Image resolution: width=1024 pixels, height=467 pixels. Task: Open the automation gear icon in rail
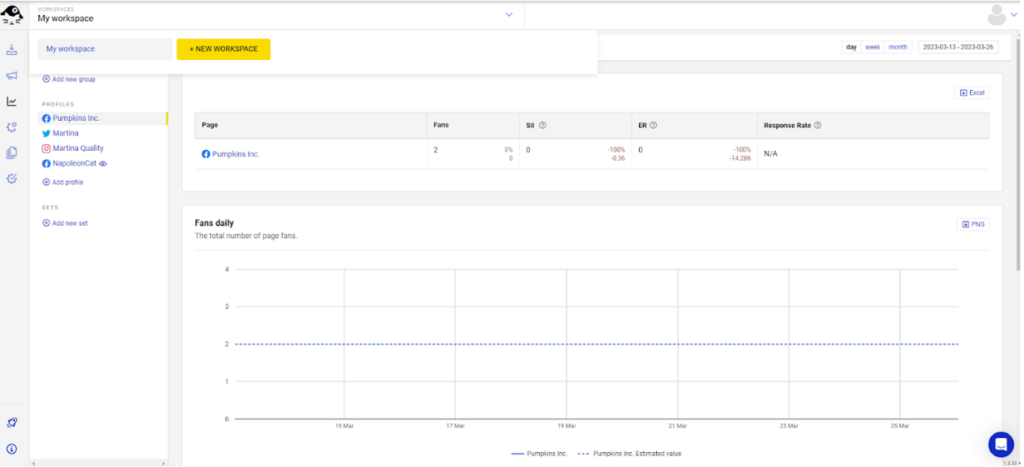click(12, 127)
